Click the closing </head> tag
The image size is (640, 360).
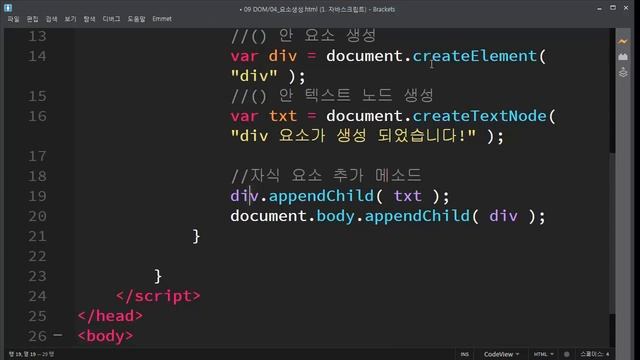tap(110, 316)
